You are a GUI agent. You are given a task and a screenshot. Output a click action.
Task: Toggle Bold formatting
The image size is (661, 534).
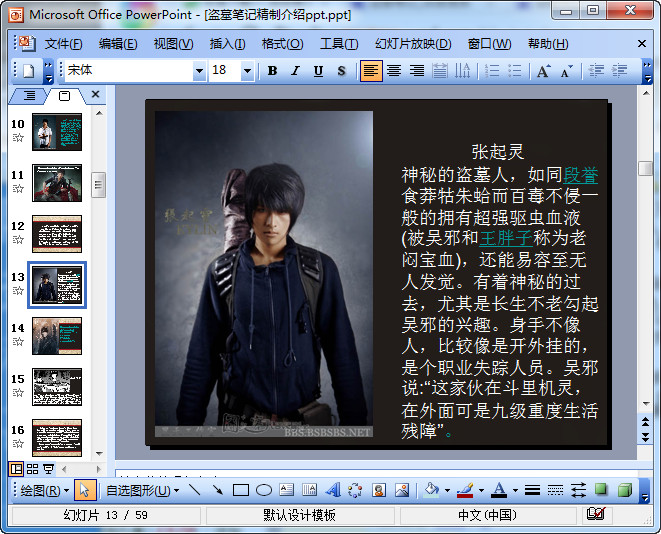272,71
